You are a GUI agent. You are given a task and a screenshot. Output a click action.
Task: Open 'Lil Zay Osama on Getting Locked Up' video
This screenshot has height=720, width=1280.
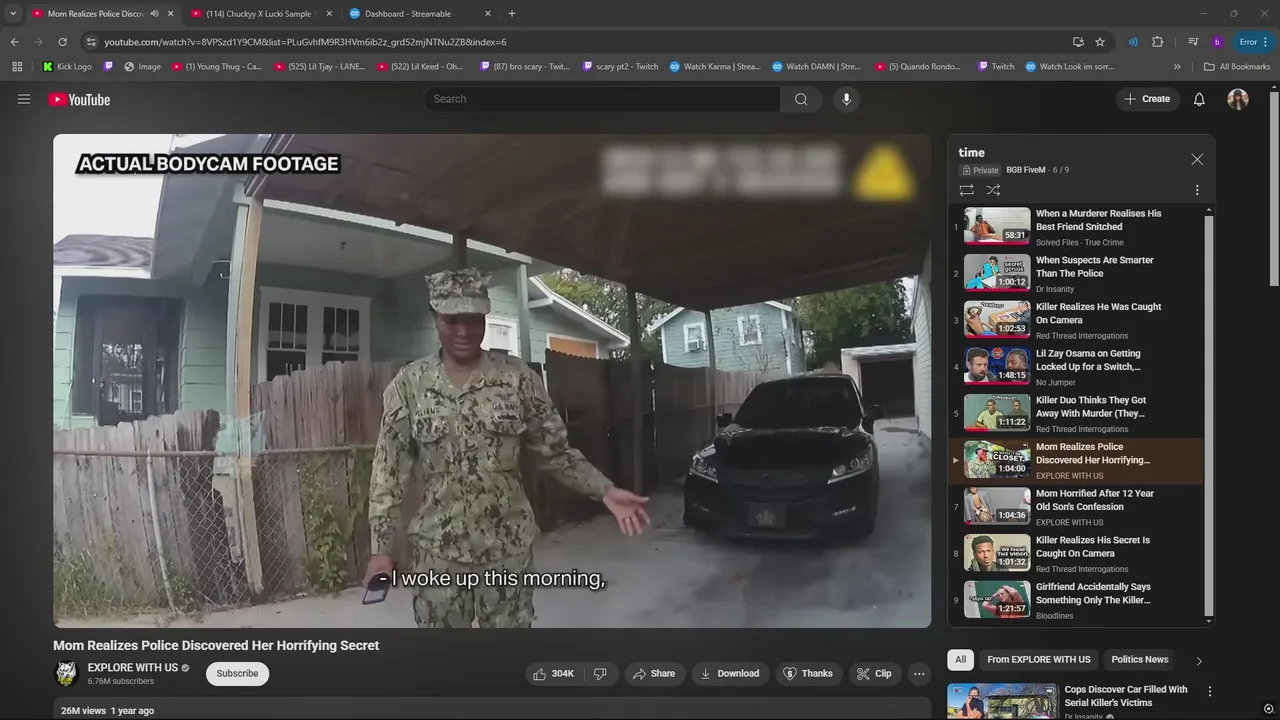click(x=1076, y=367)
